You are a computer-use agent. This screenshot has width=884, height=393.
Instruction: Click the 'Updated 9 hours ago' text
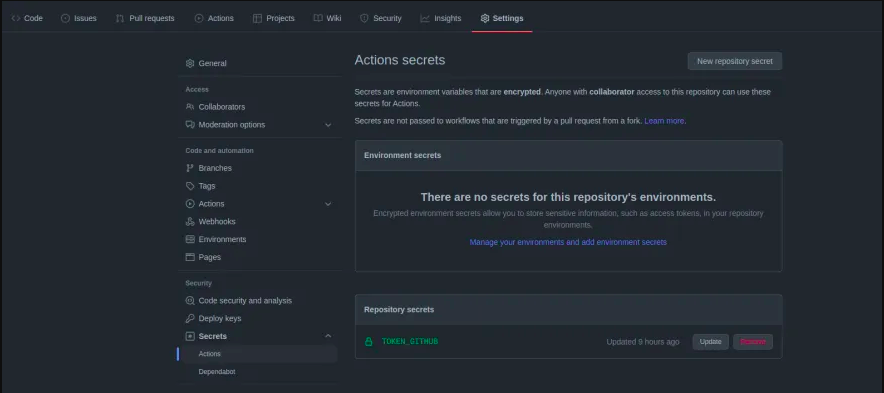tap(643, 342)
